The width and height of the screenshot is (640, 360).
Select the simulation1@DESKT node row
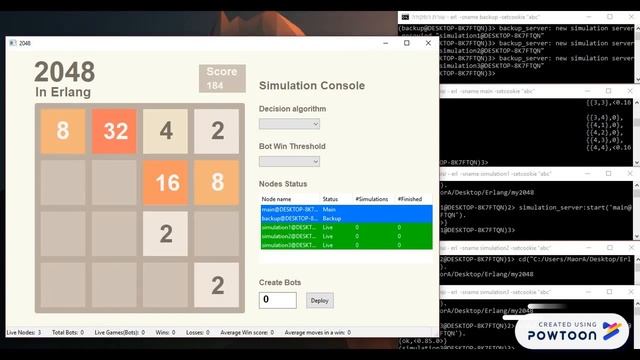point(347,227)
